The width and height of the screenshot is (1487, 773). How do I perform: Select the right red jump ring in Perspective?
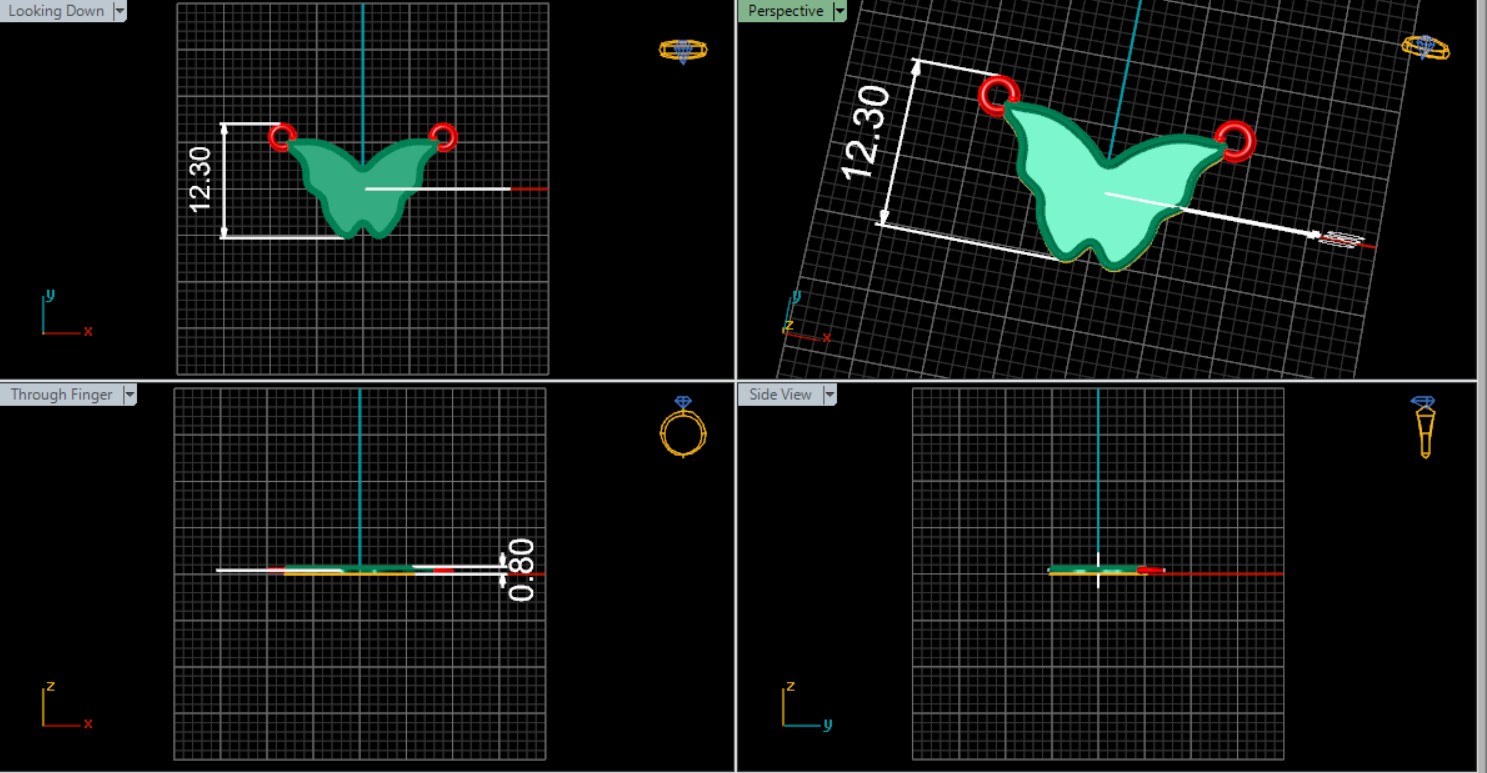pos(1236,139)
